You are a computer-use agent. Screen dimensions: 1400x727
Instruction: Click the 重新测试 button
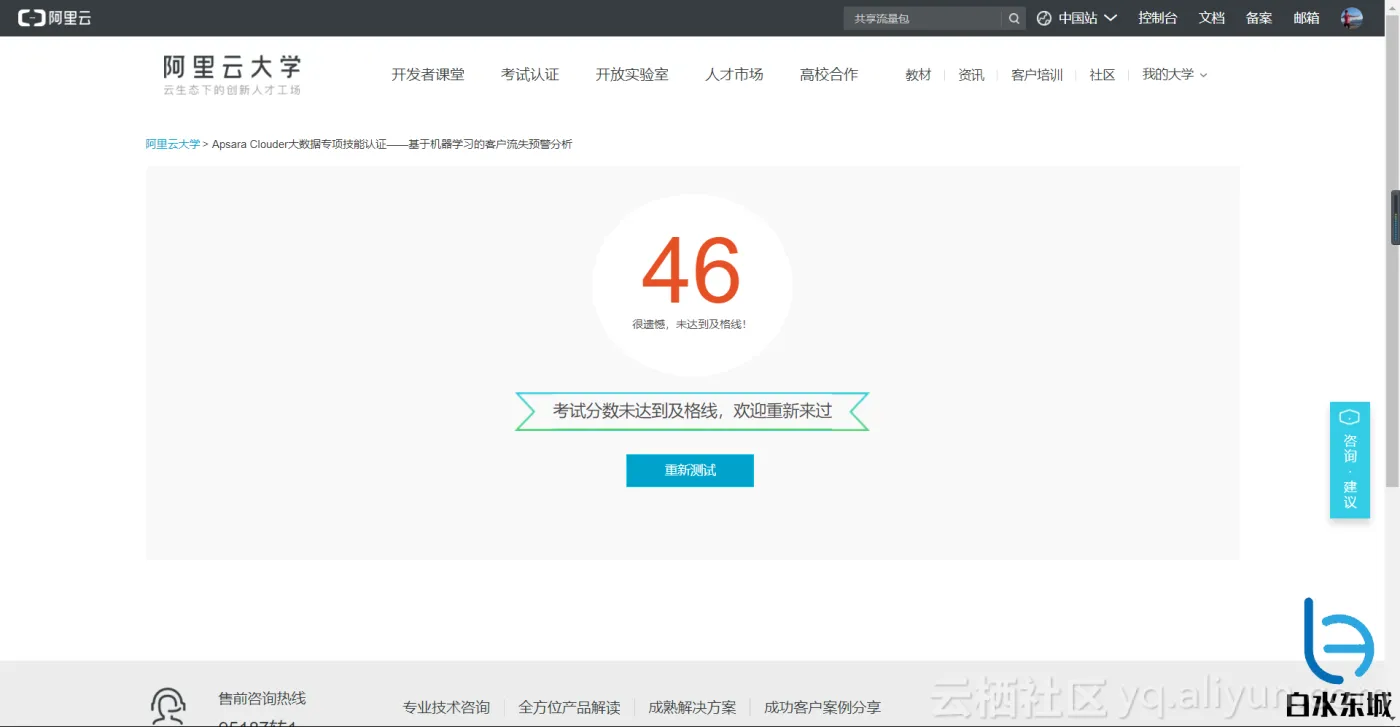coord(690,470)
